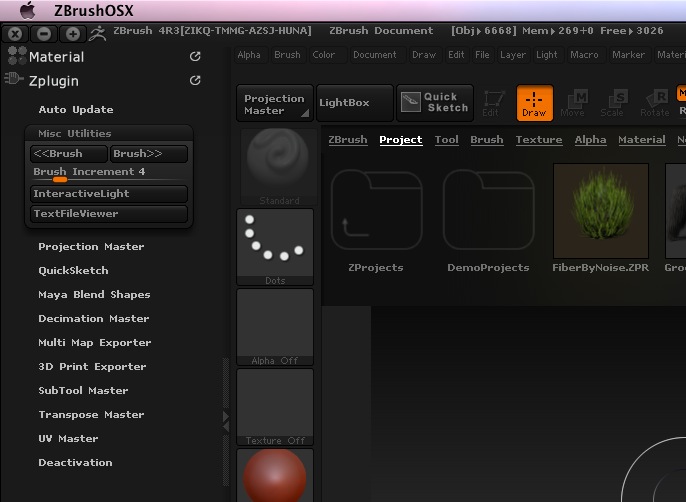The width and height of the screenshot is (686, 502).
Task: Open the Light menu
Action: [x=547, y=55]
